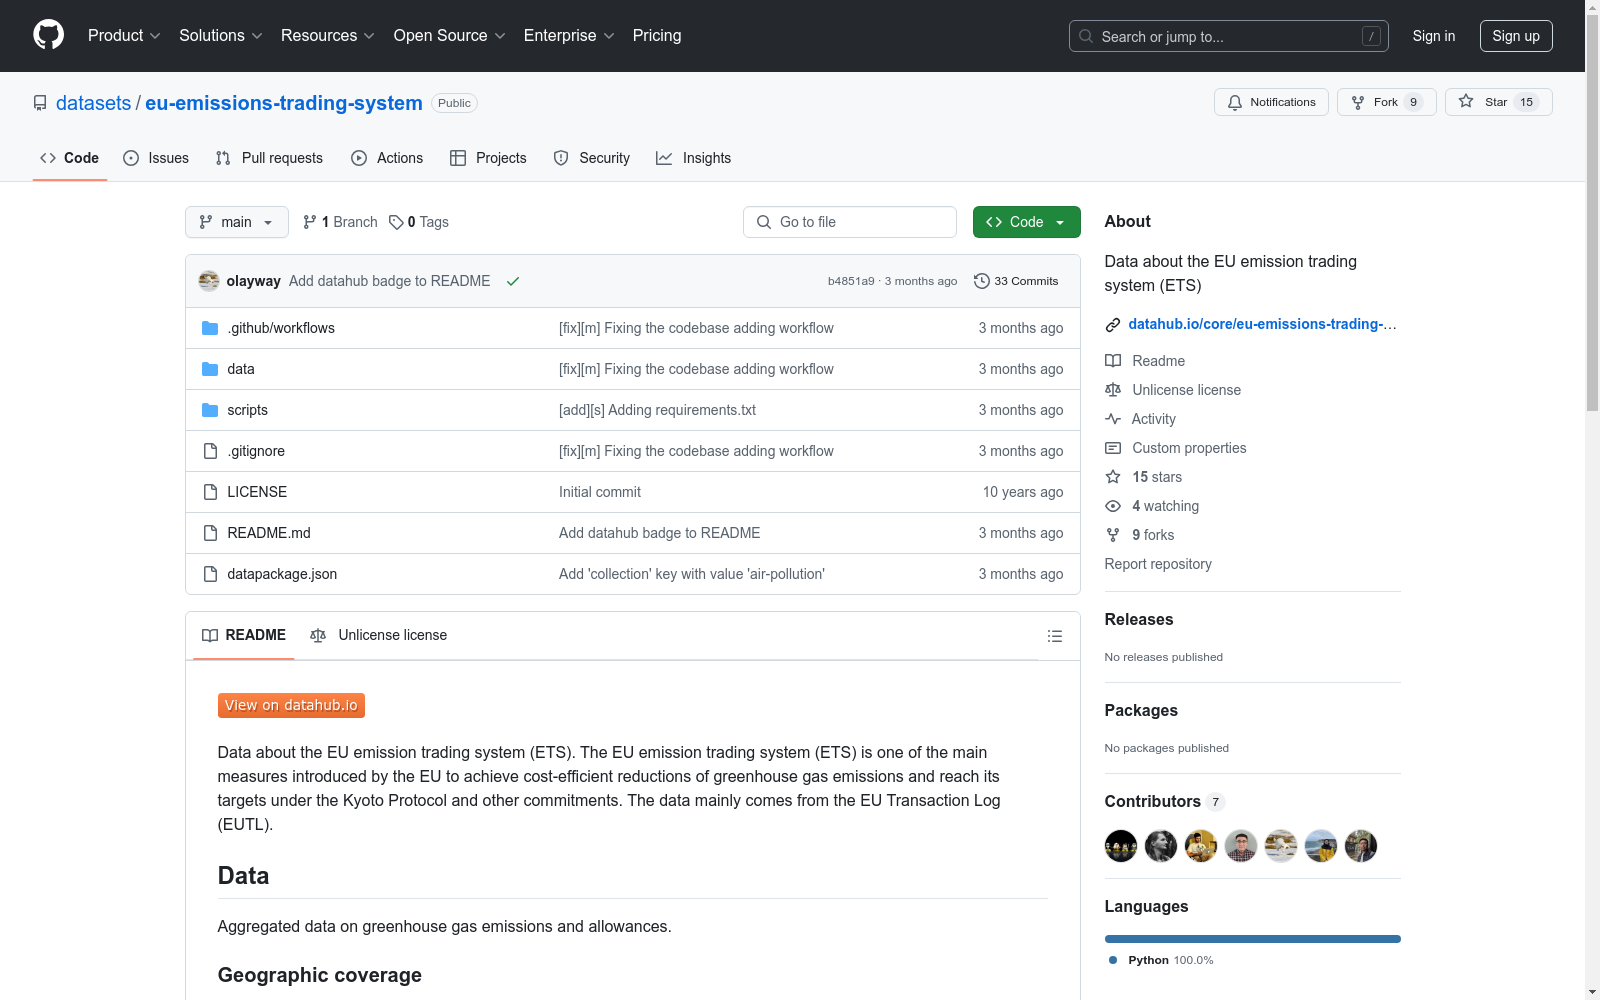Viewport: 1600px width, 1000px height.
Task: Open the README outline list icon
Action: click(x=1054, y=636)
